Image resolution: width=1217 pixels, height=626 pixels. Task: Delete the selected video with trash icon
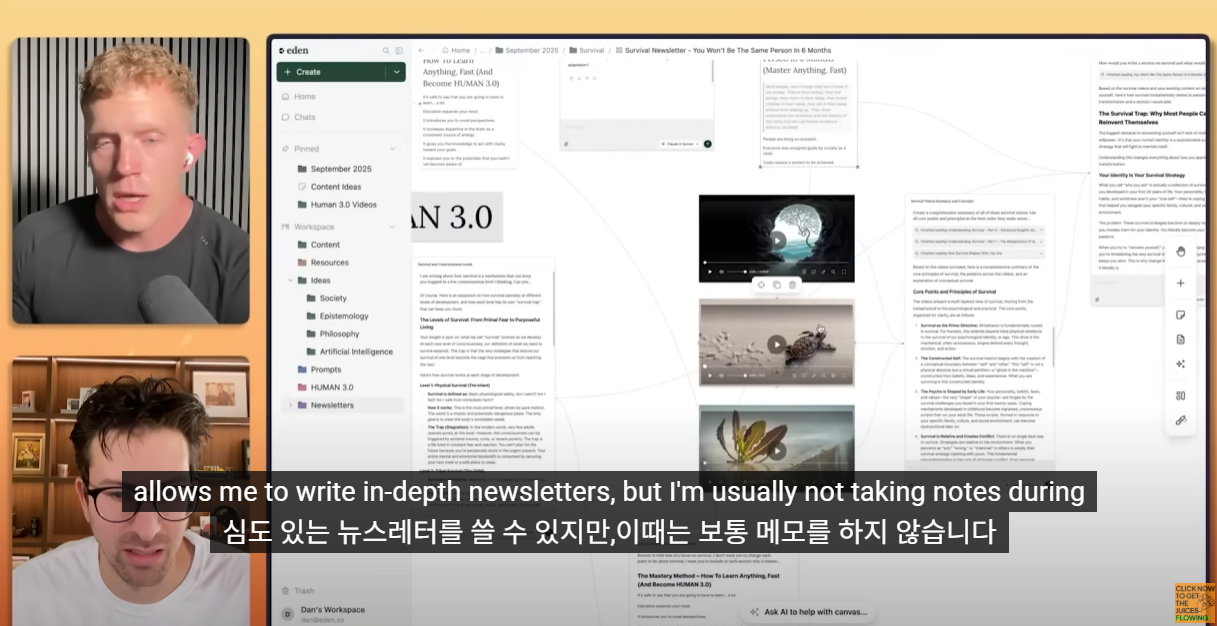pyautogui.click(x=792, y=285)
